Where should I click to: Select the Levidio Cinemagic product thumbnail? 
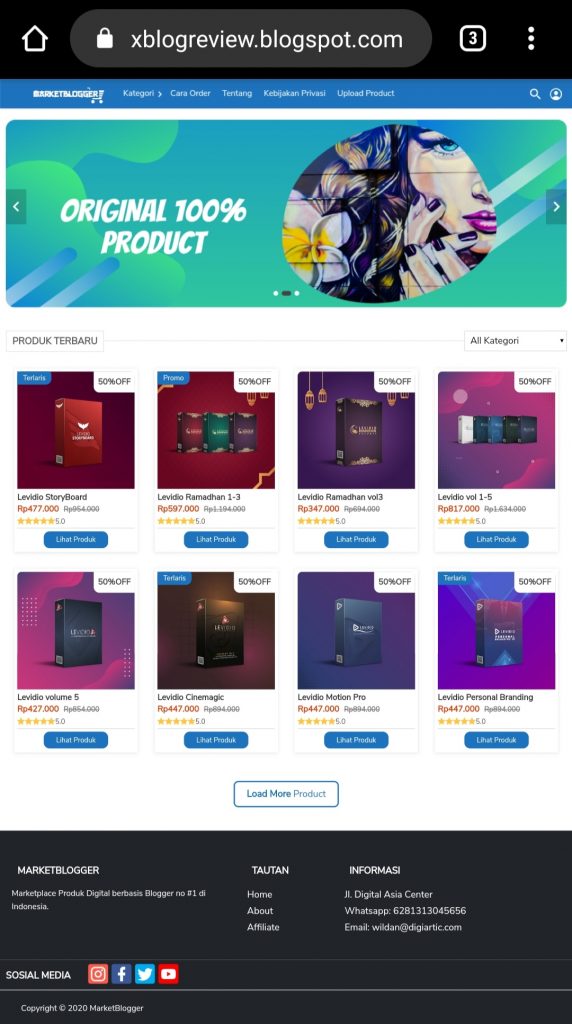pos(216,630)
